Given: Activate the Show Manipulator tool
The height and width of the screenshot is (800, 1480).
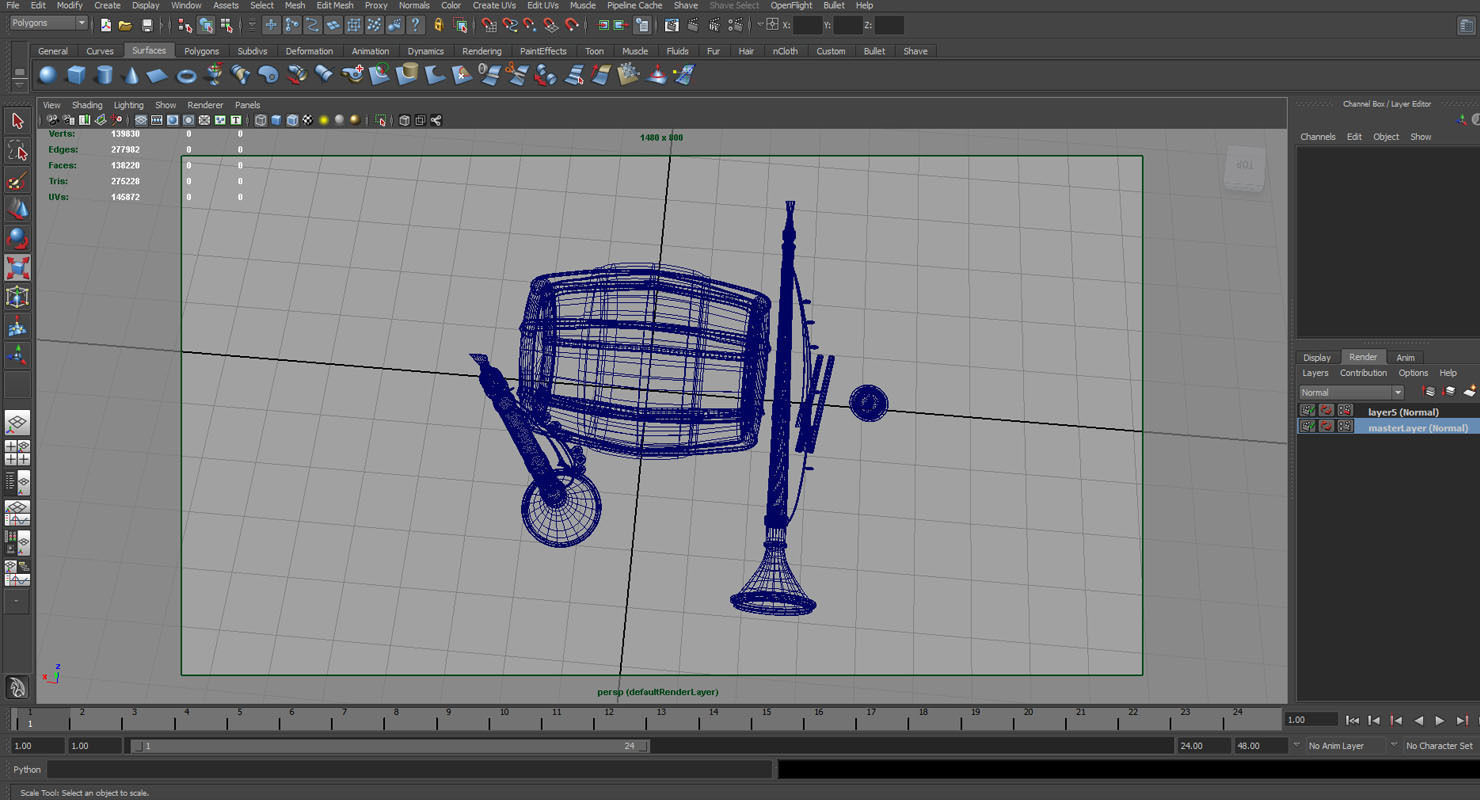Looking at the screenshot, I should pos(17,356).
